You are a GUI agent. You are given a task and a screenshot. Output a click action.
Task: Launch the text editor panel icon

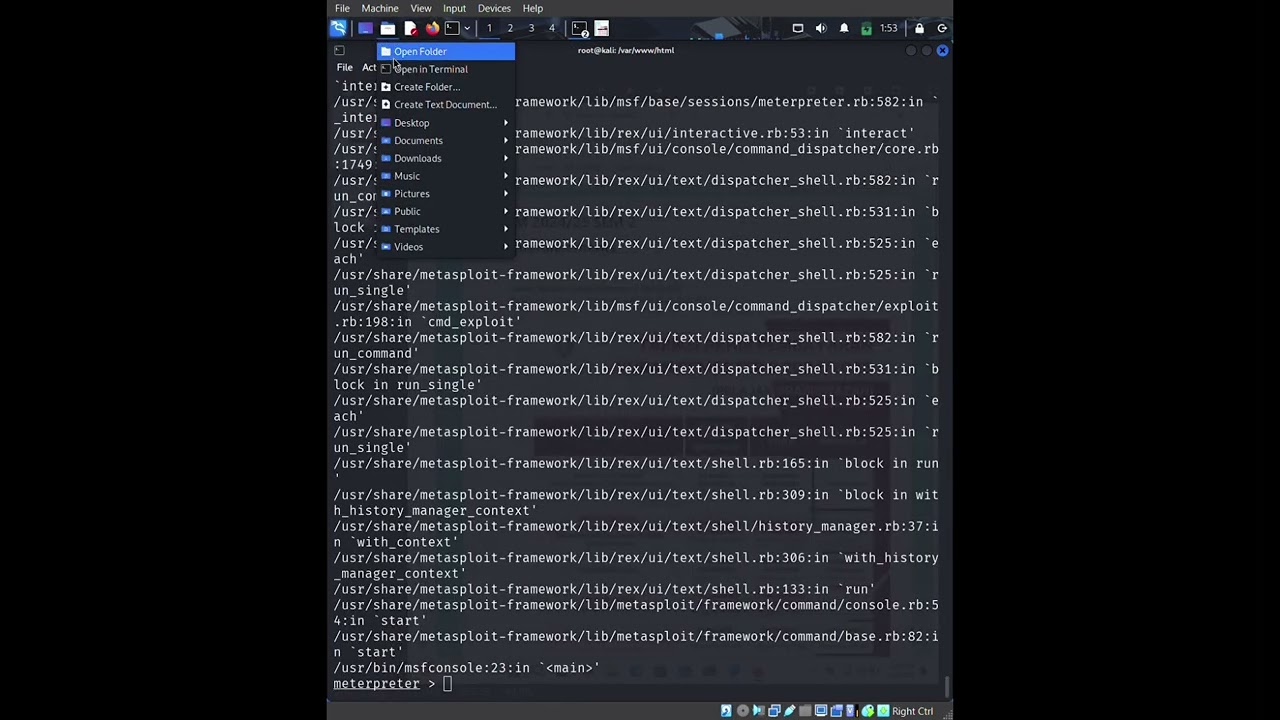tap(410, 28)
